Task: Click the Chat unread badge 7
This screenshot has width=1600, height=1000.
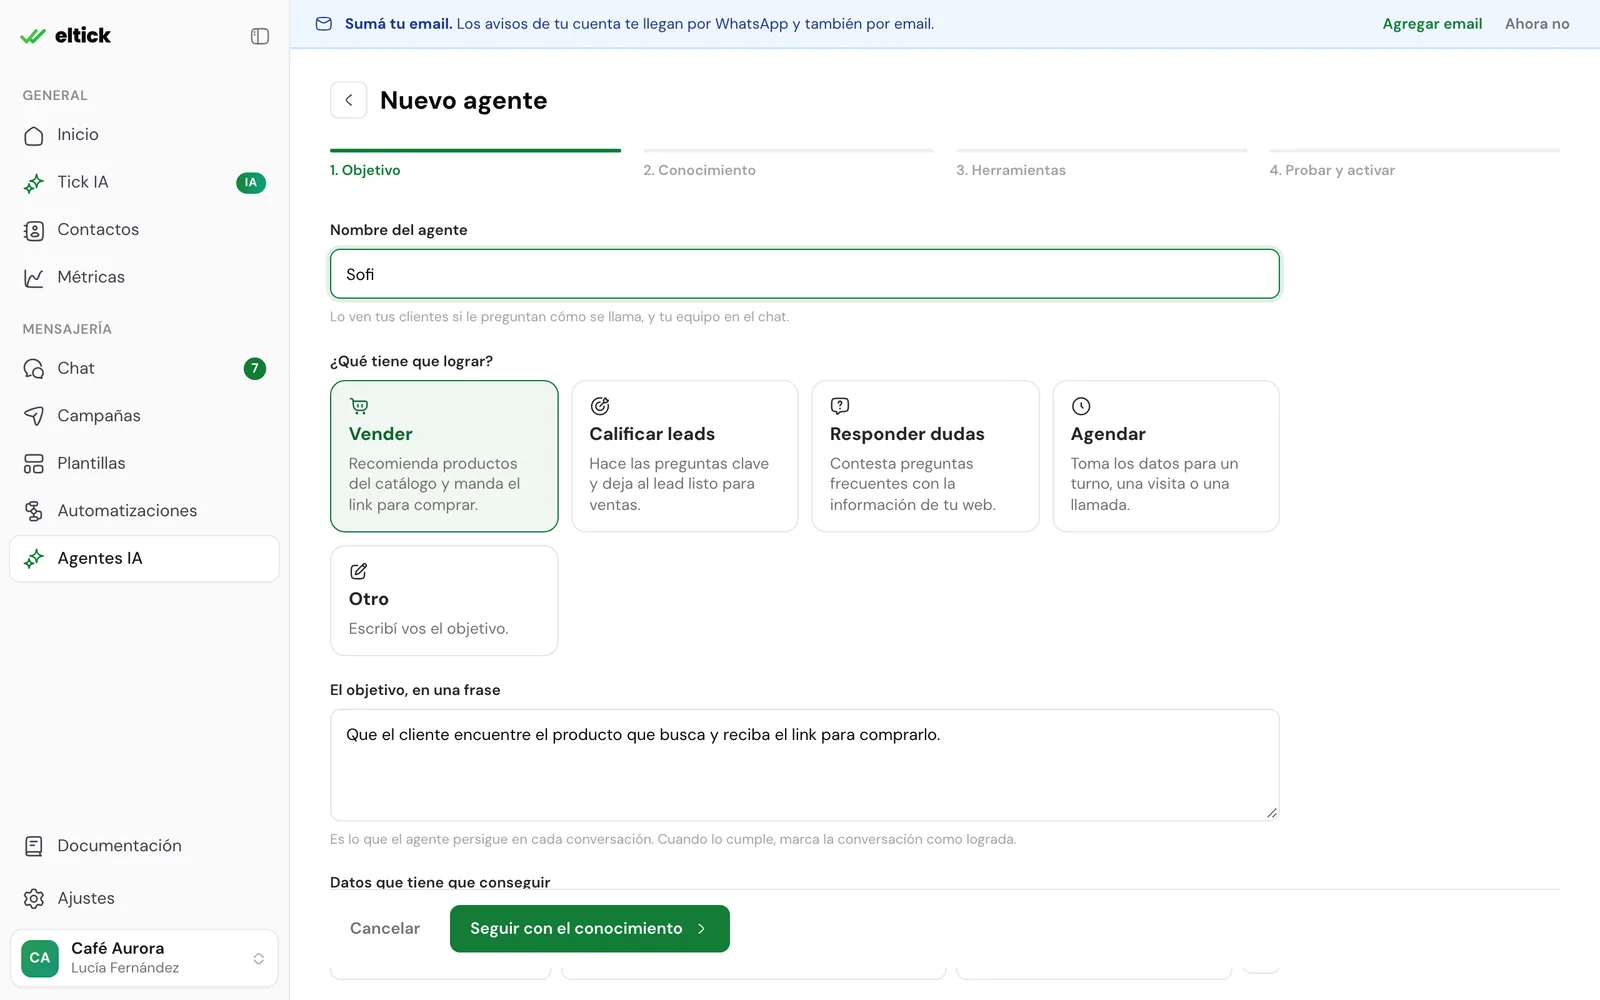Action: 255,369
